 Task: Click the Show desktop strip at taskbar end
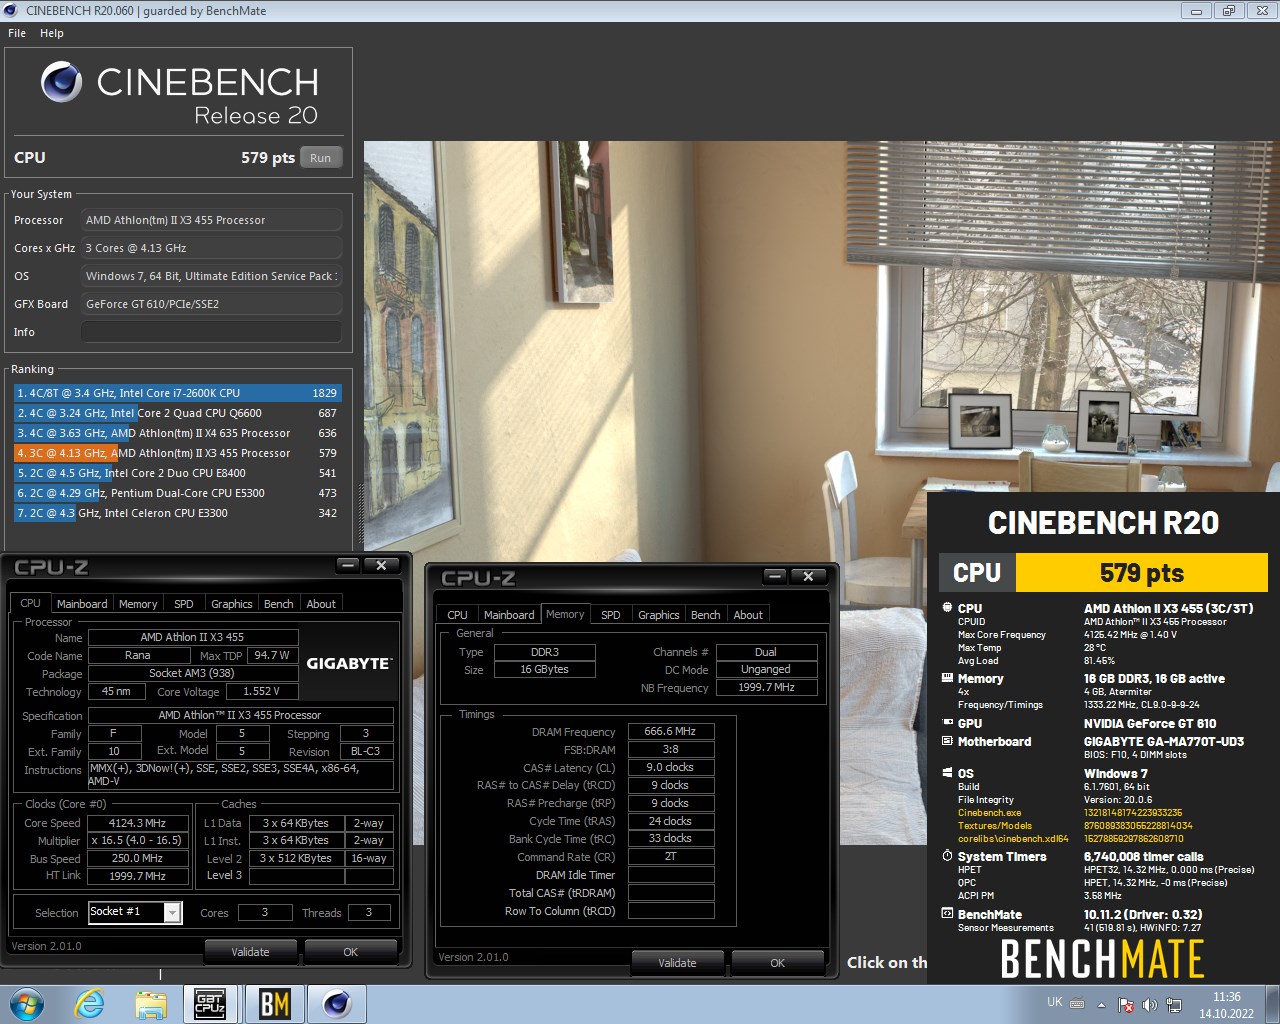[x=1273, y=1004]
